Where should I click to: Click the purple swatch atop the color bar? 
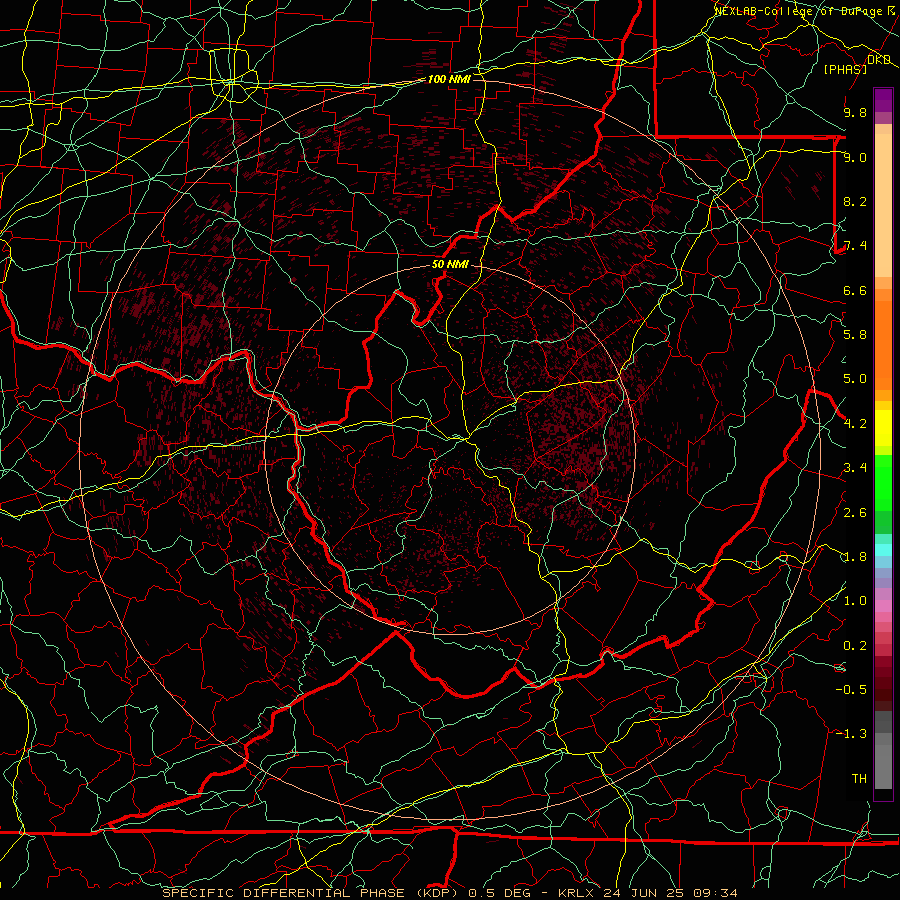(x=883, y=100)
